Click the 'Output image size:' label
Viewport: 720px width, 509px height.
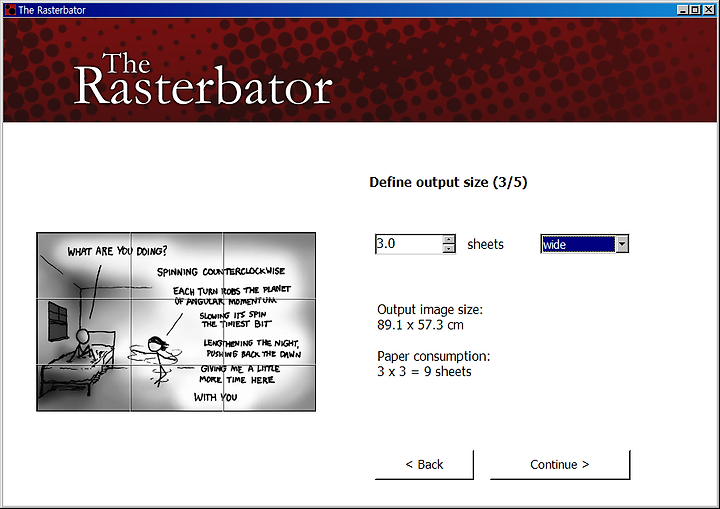pyautogui.click(x=430, y=310)
